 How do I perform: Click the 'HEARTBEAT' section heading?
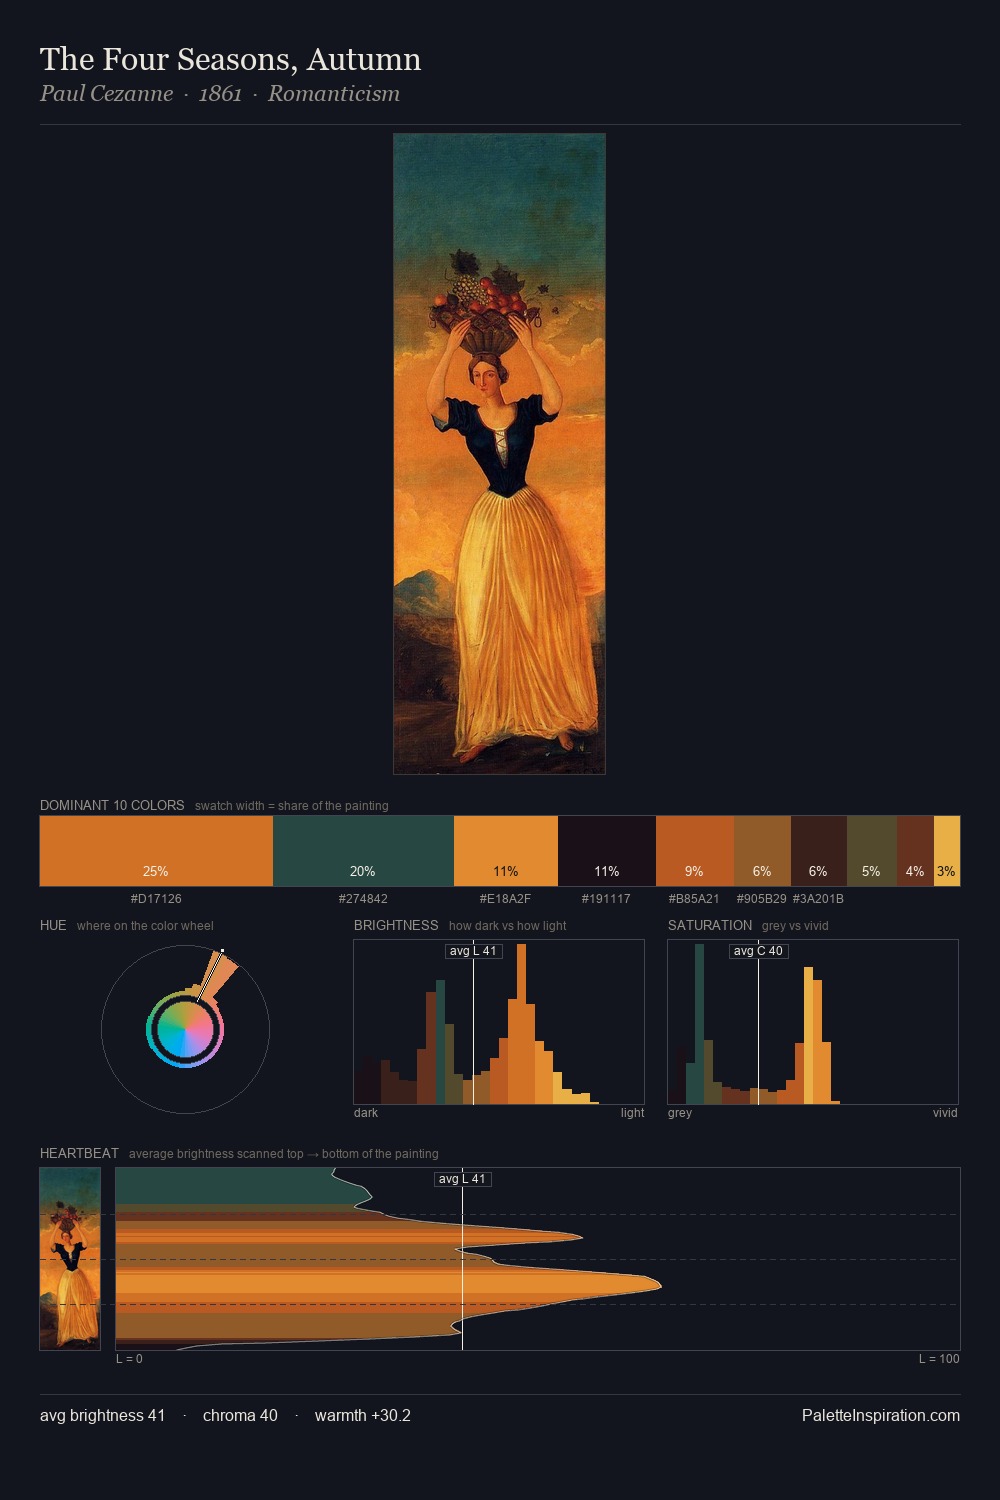[x=79, y=1153]
